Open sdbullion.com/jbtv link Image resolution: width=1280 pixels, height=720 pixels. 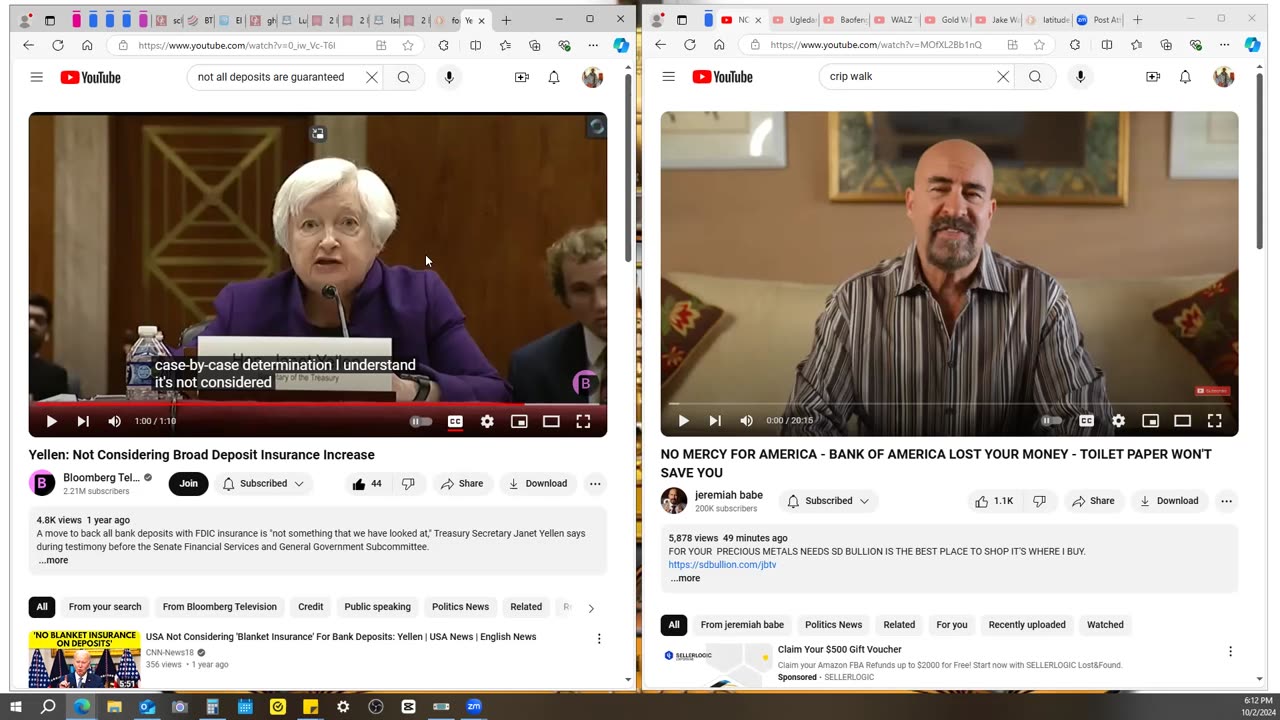pos(722,565)
